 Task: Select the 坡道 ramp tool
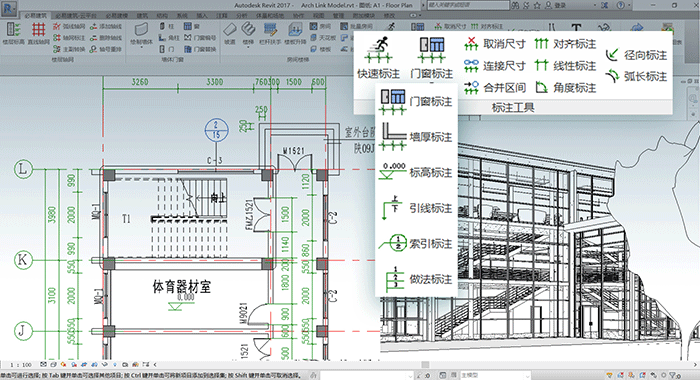click(x=229, y=33)
